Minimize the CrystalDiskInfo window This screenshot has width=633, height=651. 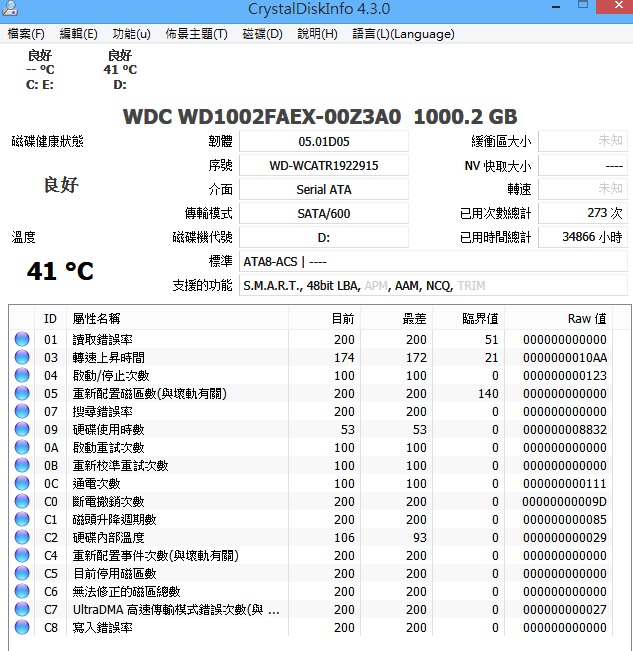coord(556,7)
